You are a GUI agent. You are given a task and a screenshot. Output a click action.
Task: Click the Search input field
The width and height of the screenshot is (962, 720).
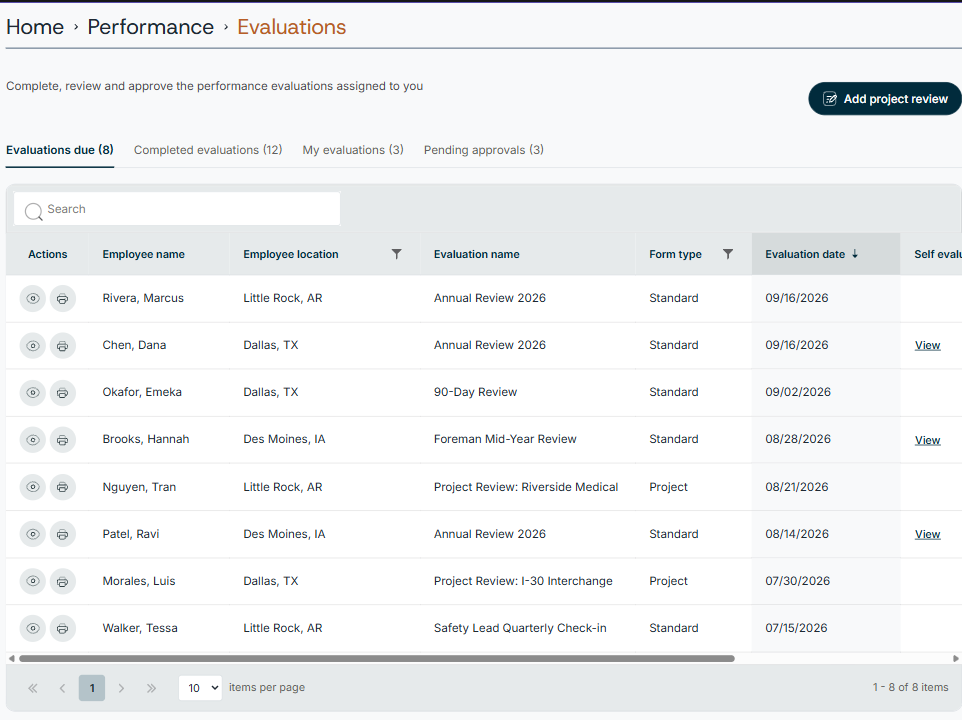(177, 209)
